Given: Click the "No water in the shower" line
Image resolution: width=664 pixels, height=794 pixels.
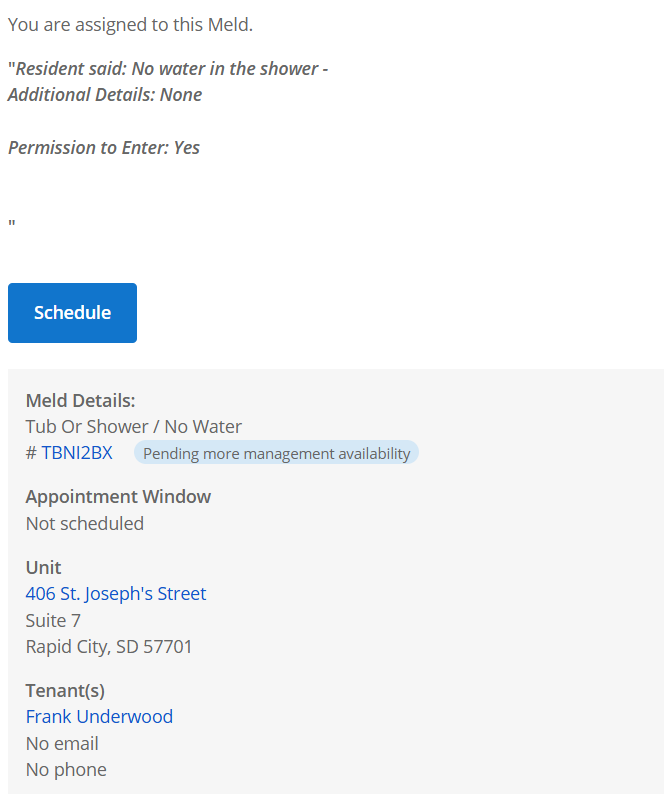Looking at the screenshot, I should coord(168,69).
